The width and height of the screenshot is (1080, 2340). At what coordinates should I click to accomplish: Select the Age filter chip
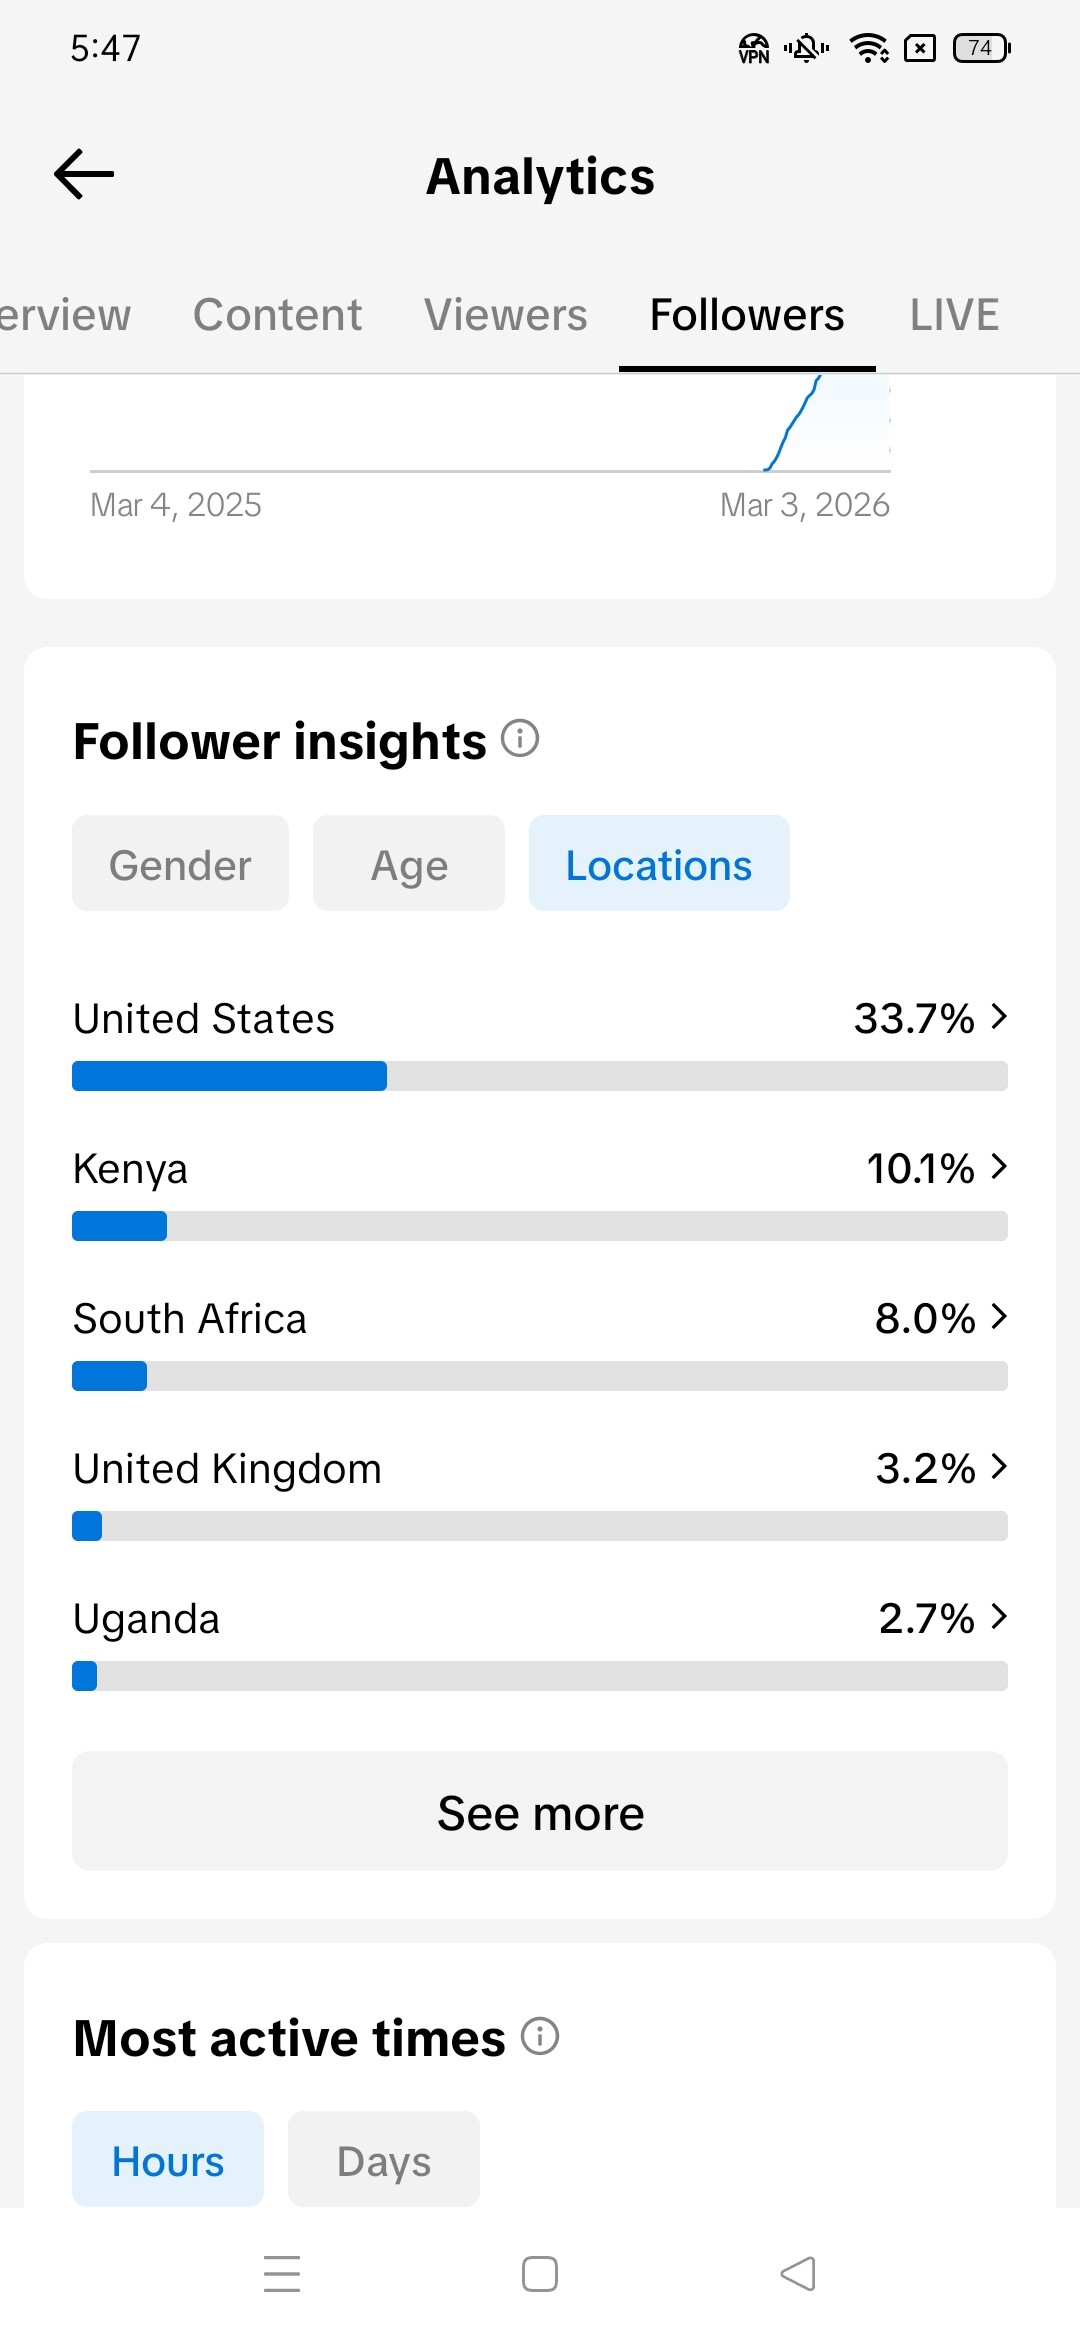[x=409, y=864]
